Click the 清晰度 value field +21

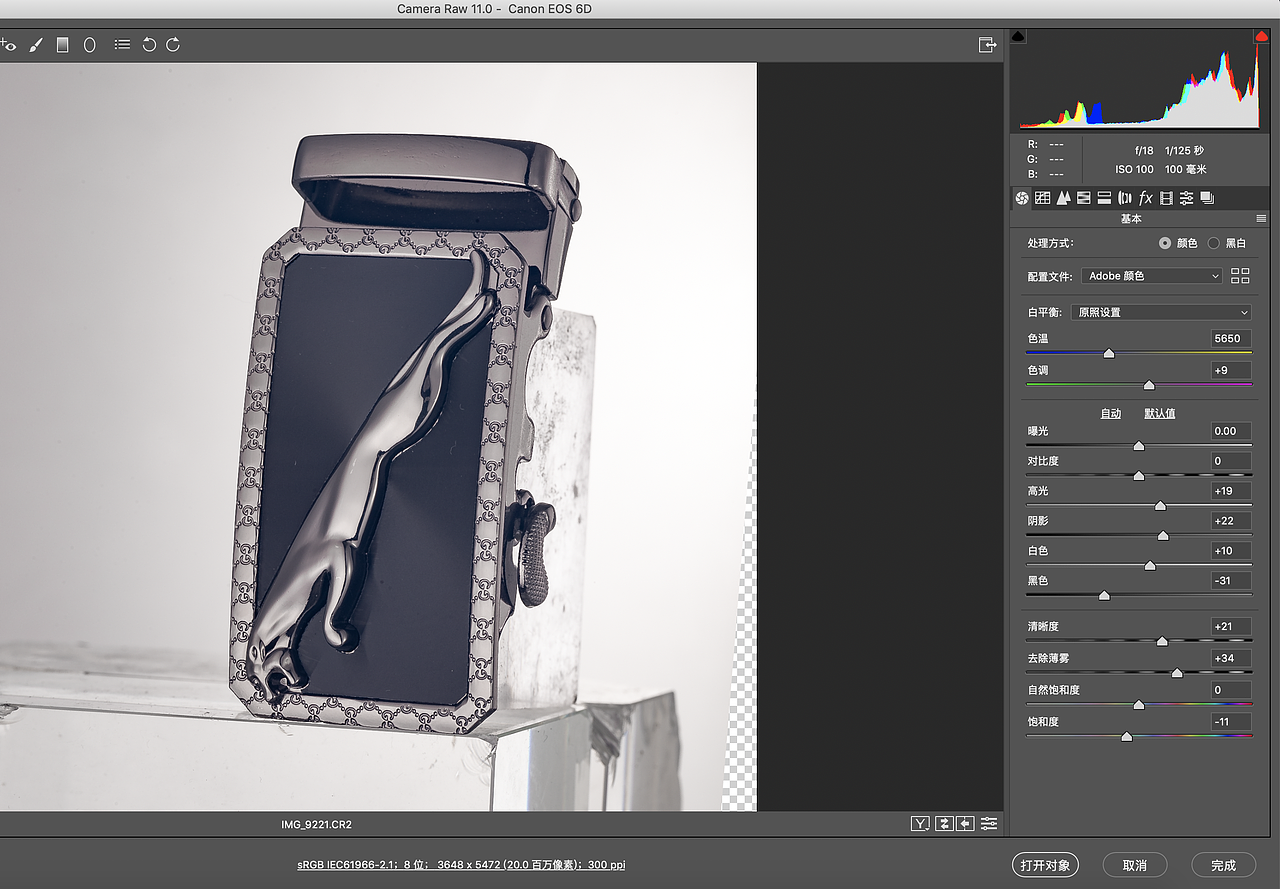click(1230, 627)
